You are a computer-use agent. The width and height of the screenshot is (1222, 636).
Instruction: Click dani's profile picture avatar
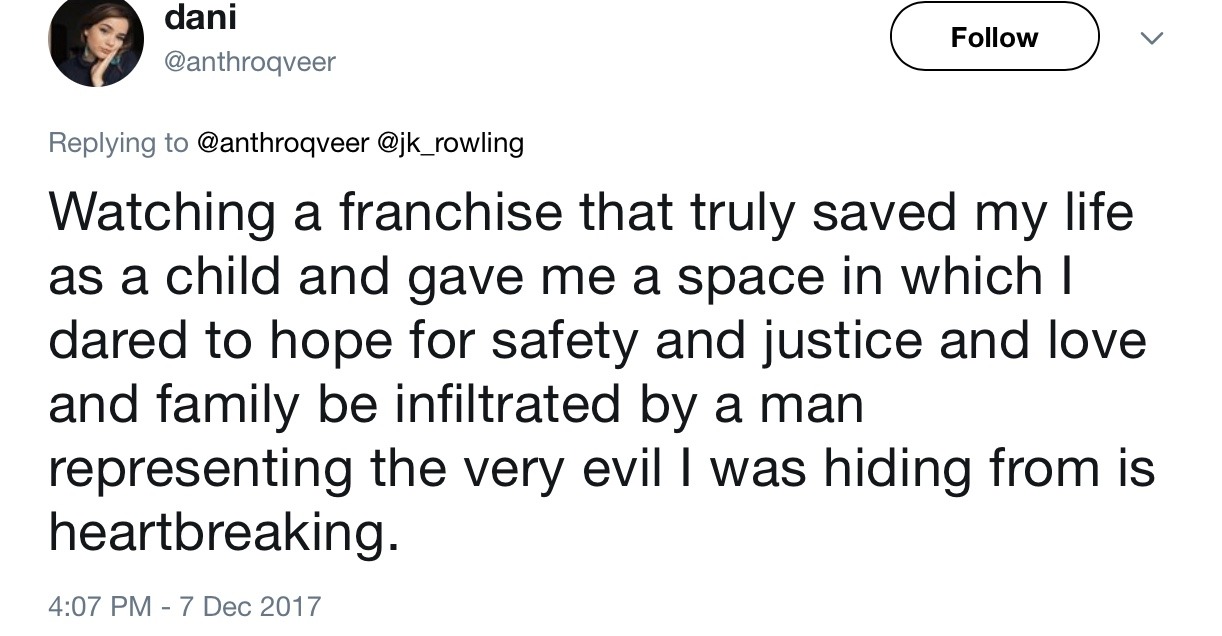pos(95,42)
